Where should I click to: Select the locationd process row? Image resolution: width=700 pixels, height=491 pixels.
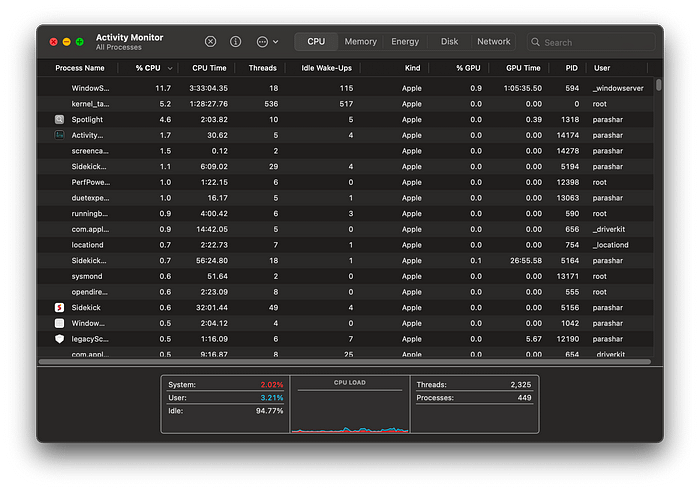coord(346,245)
